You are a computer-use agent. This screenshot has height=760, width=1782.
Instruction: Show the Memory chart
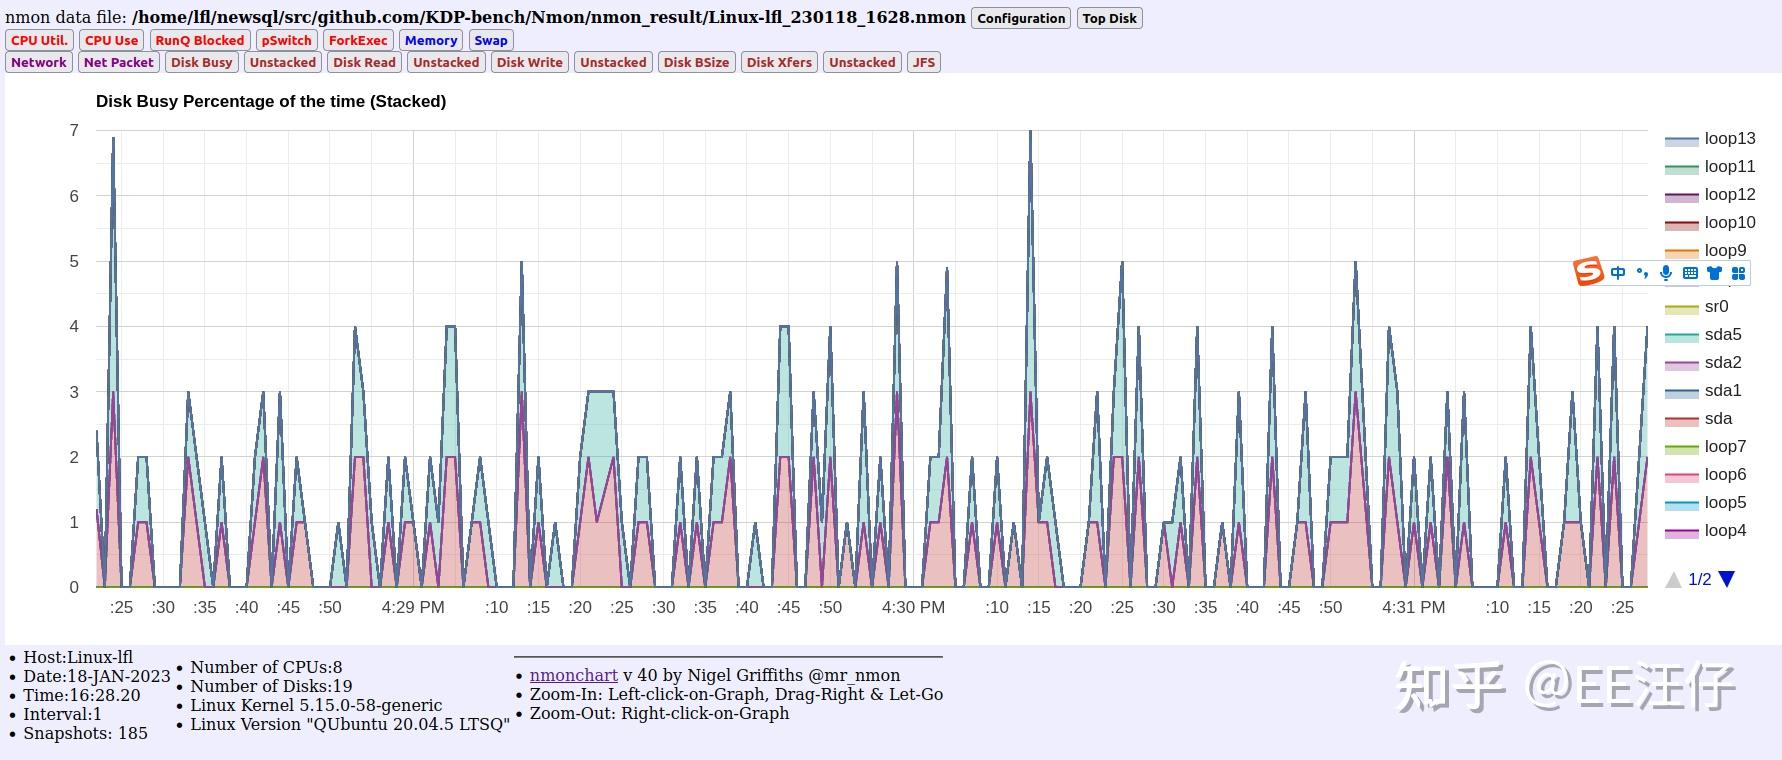pos(431,40)
